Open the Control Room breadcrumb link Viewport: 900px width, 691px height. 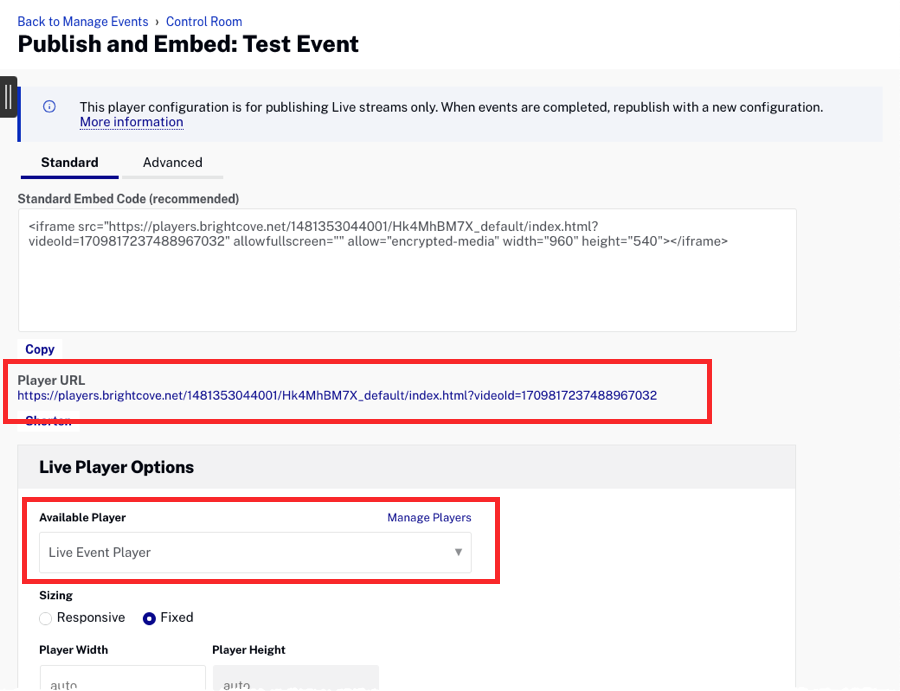204,21
